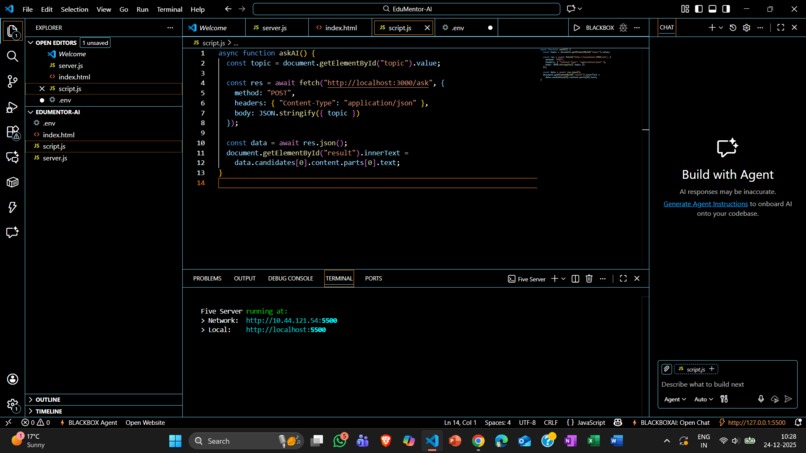806x453 pixels.
Task: Open the Terminal menu
Action: [x=169, y=9]
